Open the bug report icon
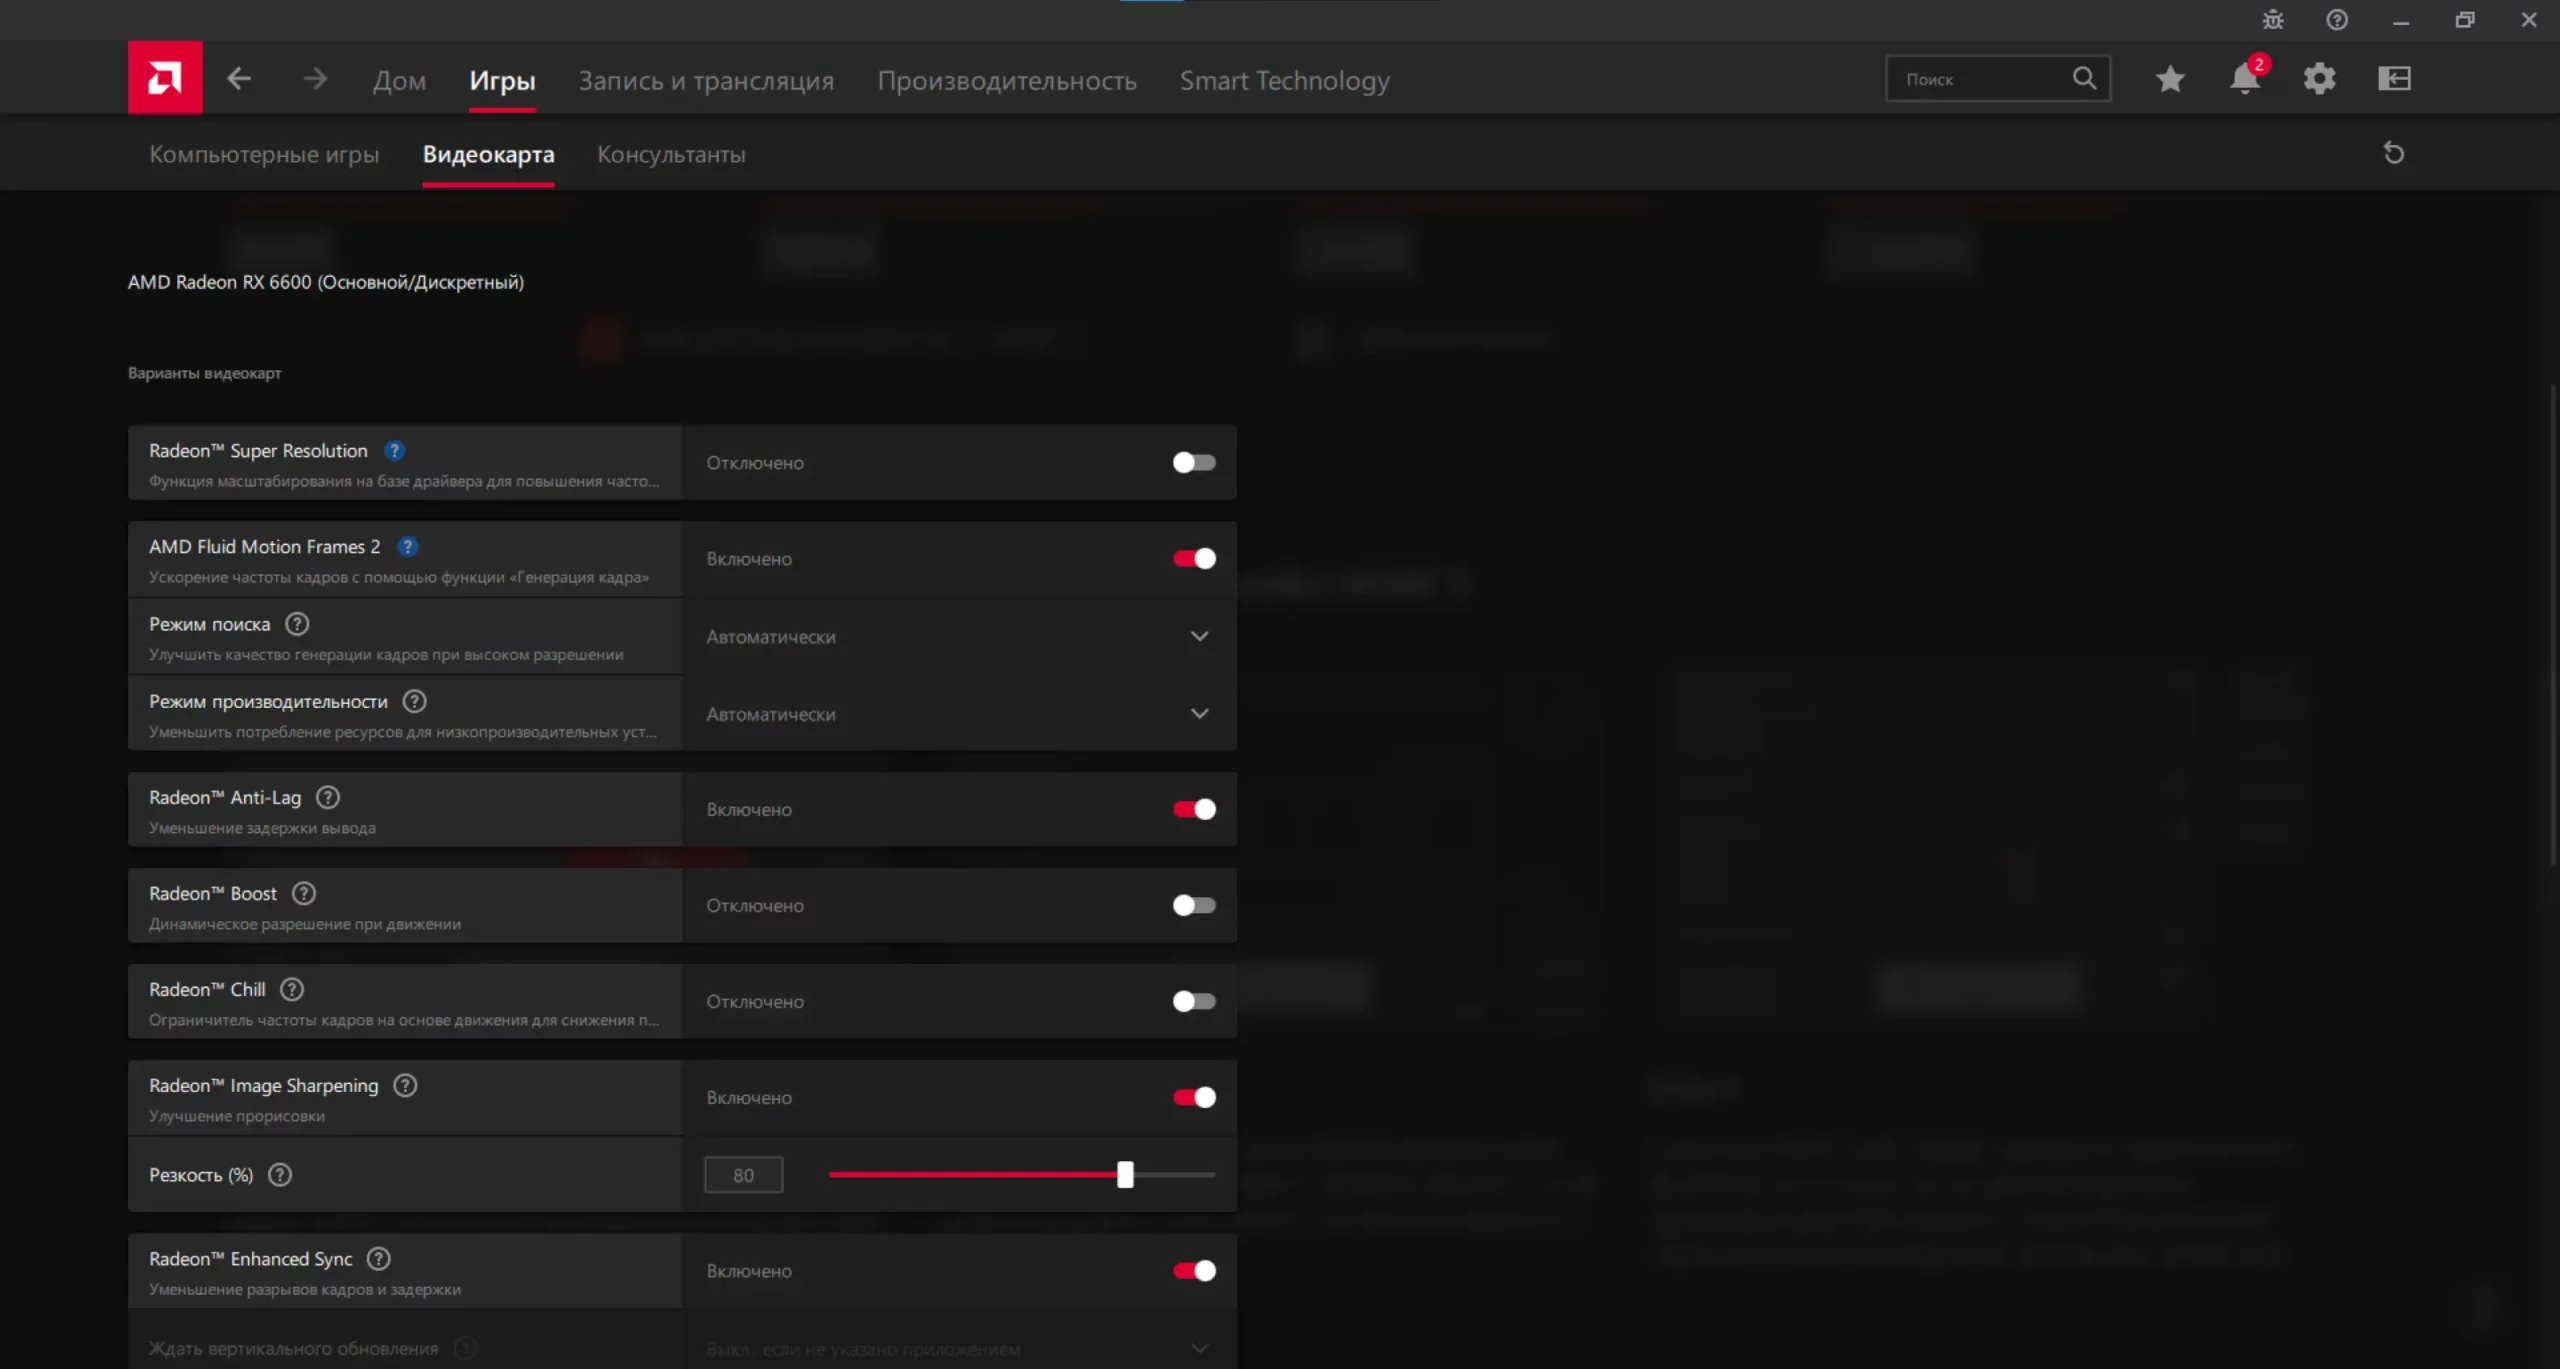The width and height of the screenshot is (2560, 1369). (x=2272, y=20)
